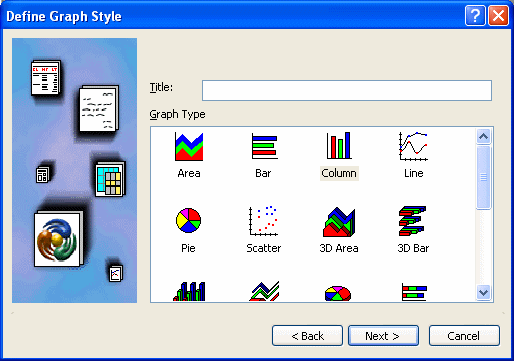Choose the Pie graph type icon

[188, 220]
